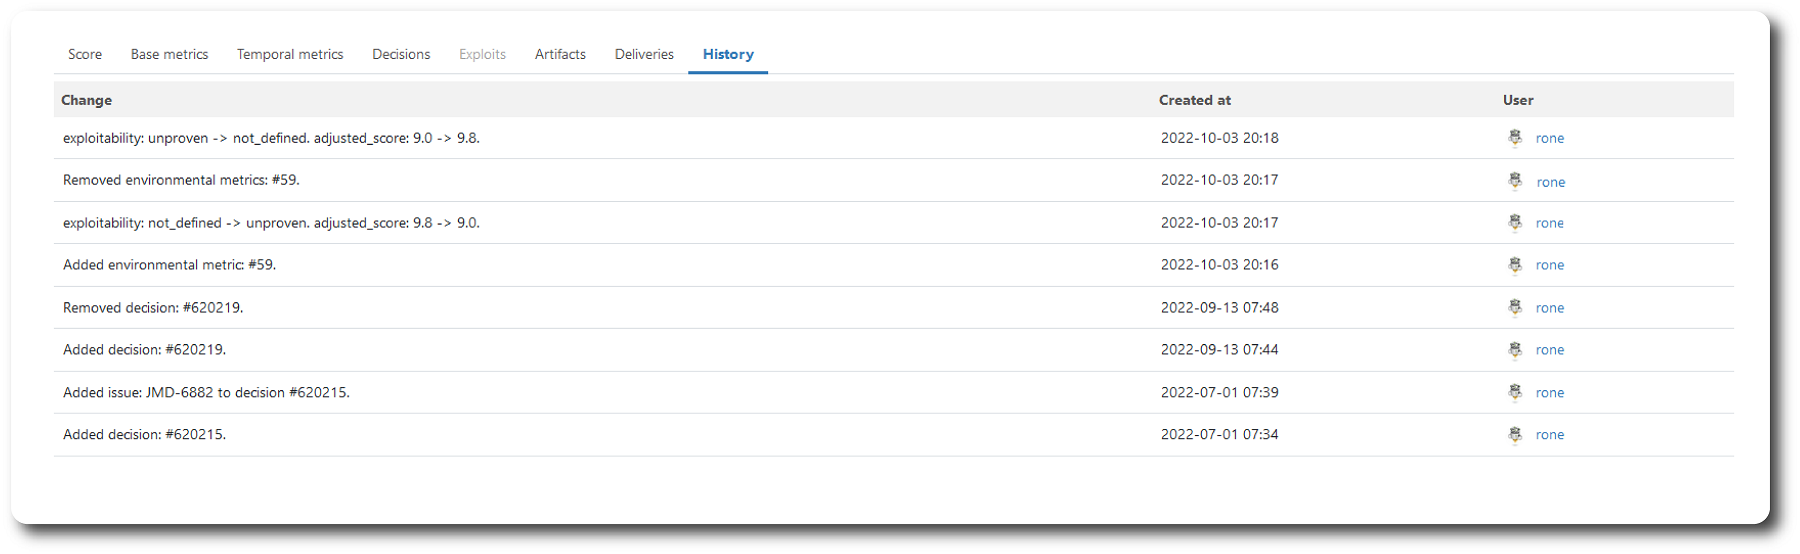This screenshot has width=1800, height=554.
Task: Open 'rone' link for 'Added decision: #620215'
Action: click(1550, 435)
